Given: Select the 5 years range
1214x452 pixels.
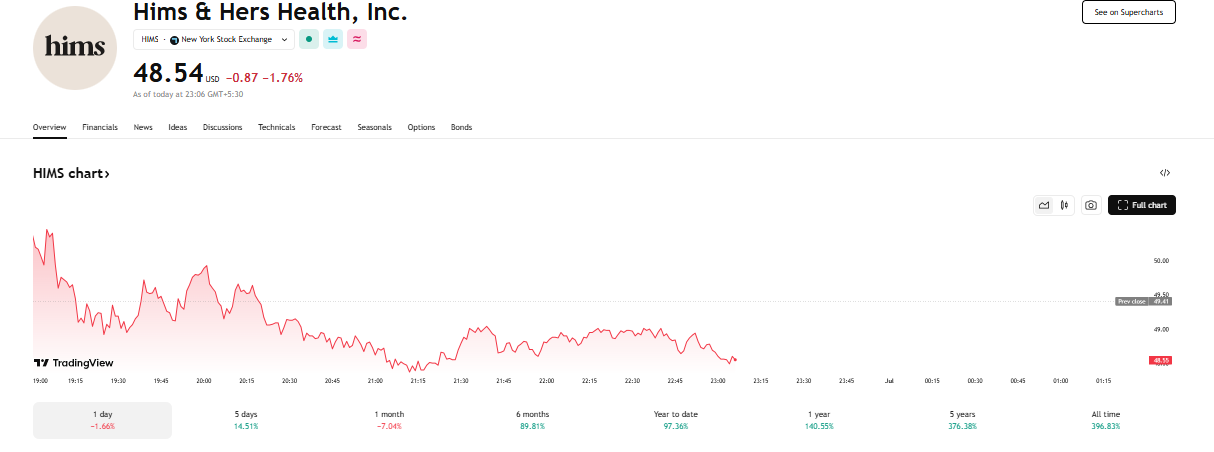Looking at the screenshot, I should tap(962, 420).
